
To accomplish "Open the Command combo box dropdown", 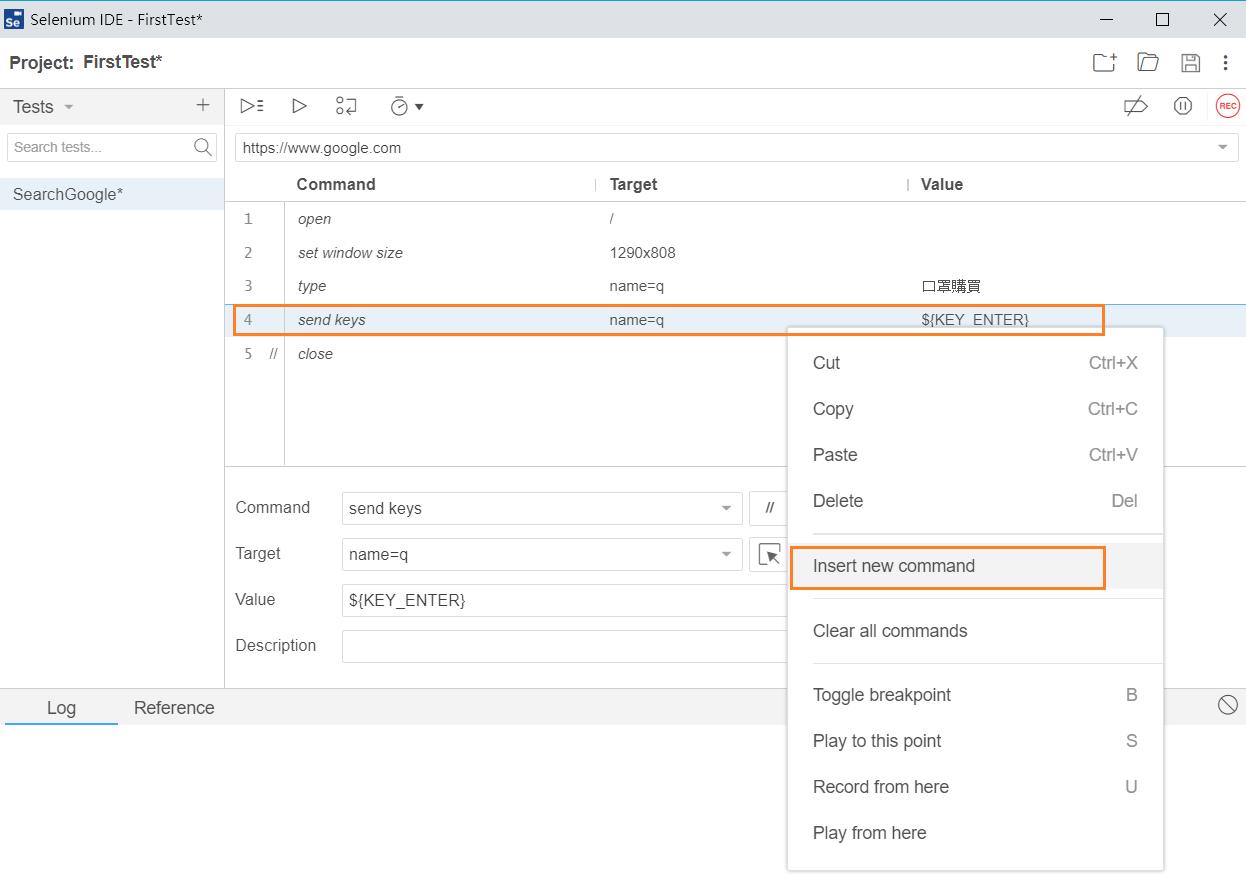I will (726, 508).
